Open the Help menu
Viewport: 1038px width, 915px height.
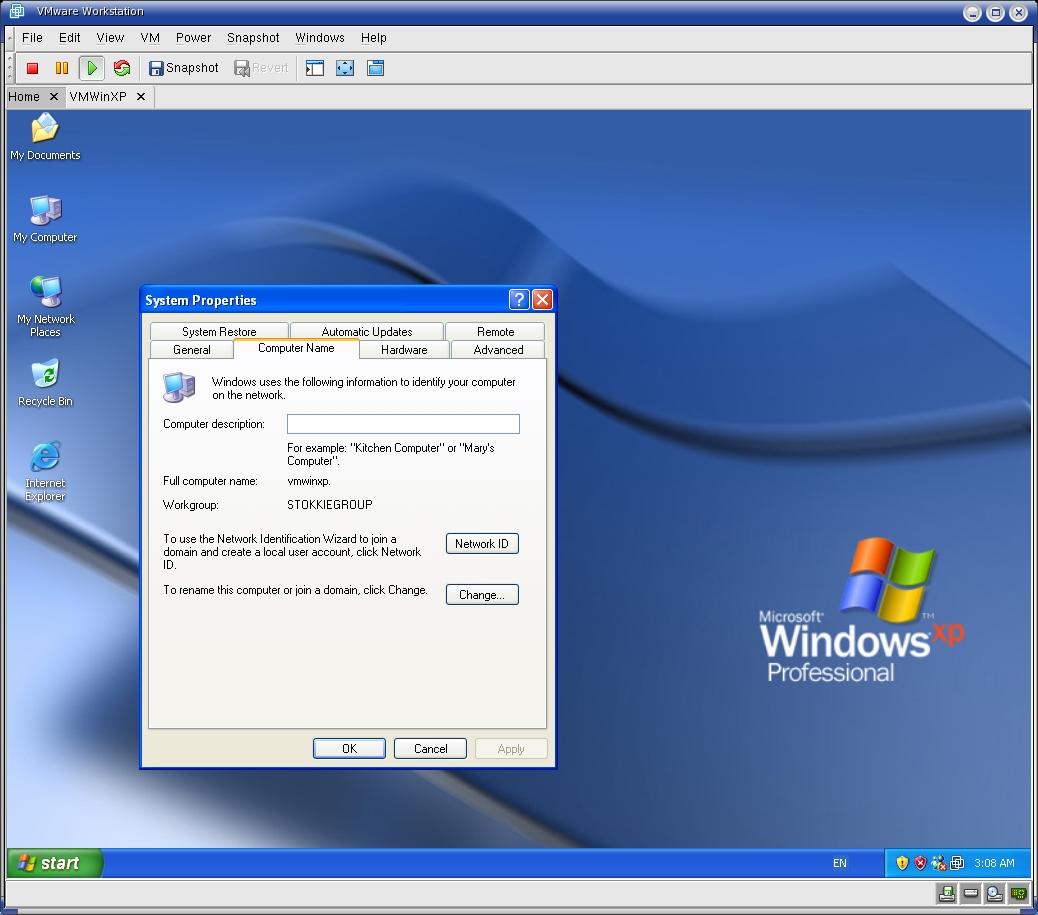click(373, 38)
